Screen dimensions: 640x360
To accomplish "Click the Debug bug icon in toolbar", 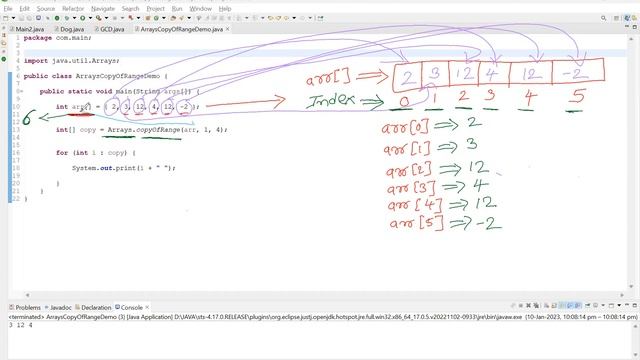I will tap(67, 18).
